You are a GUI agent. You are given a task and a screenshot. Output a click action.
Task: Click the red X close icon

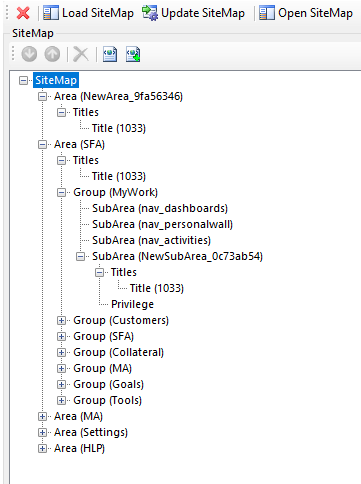coord(23,13)
